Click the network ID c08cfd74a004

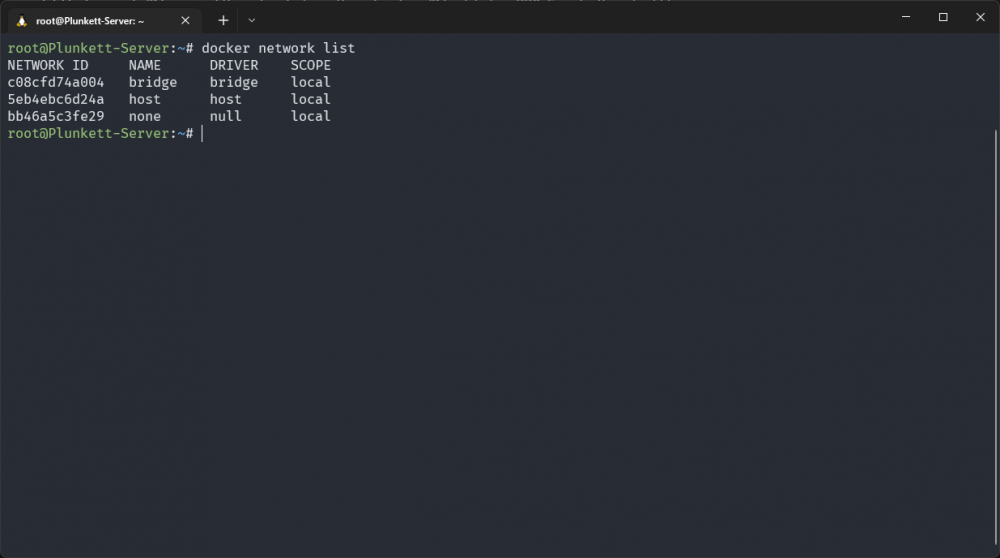pyautogui.click(x=55, y=82)
